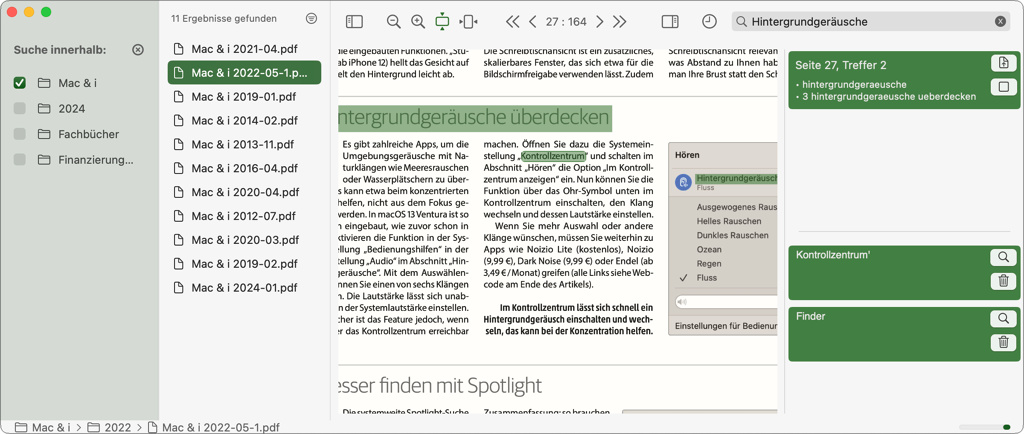
Task: Zoom in on the PDF page
Action: pos(418,21)
